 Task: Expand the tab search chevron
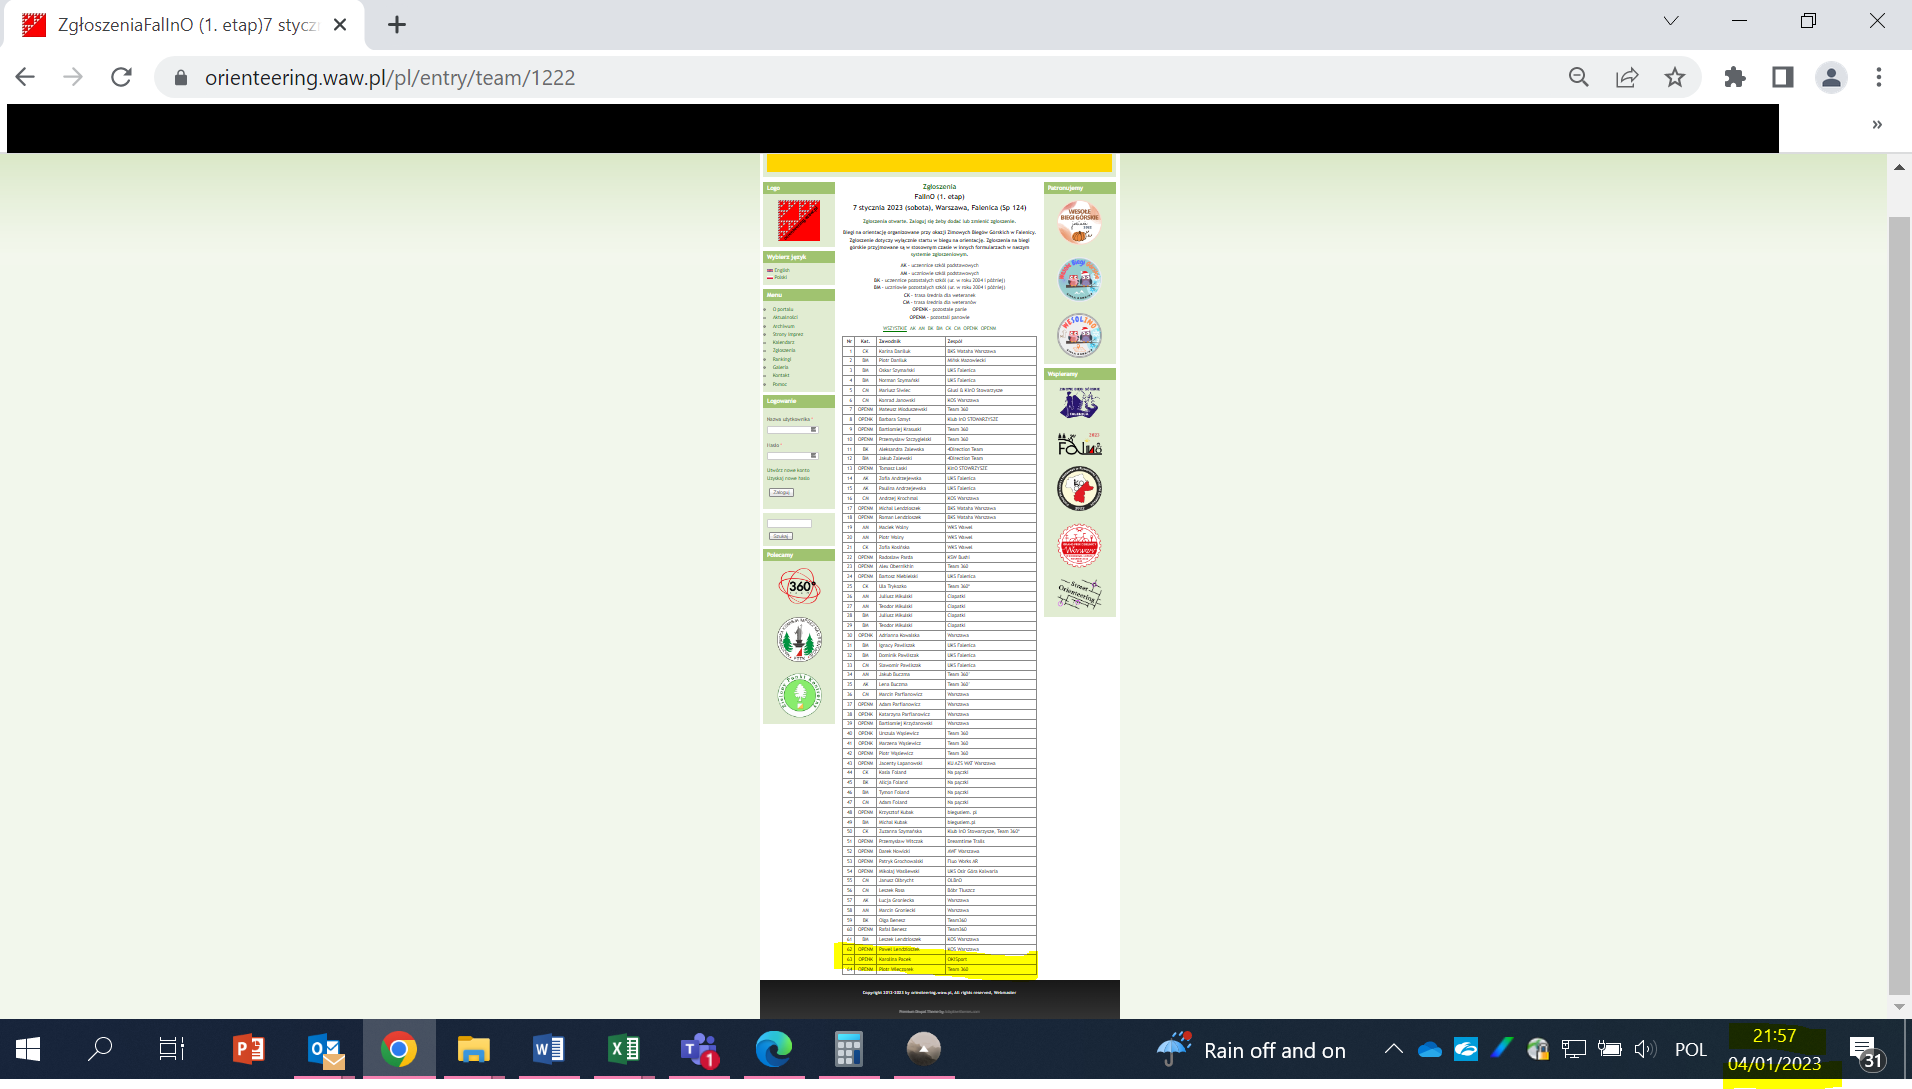click(1671, 21)
